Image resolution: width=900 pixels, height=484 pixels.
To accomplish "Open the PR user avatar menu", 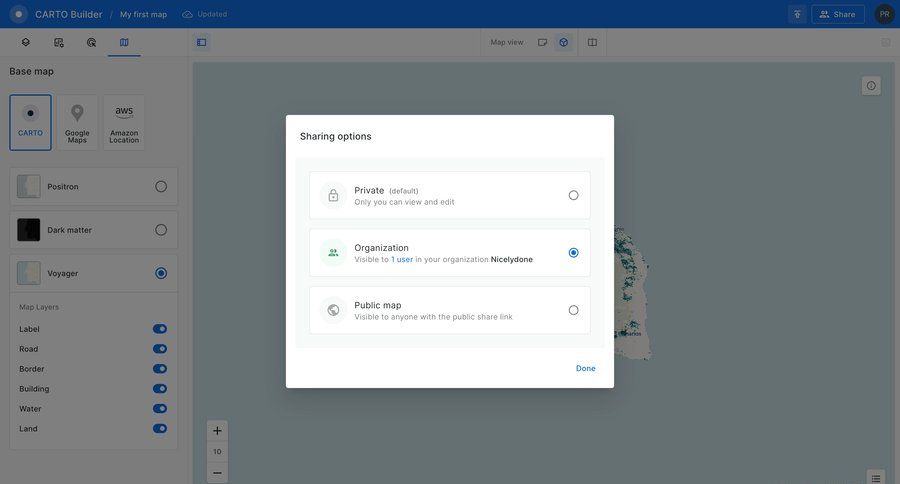I will coord(885,14).
